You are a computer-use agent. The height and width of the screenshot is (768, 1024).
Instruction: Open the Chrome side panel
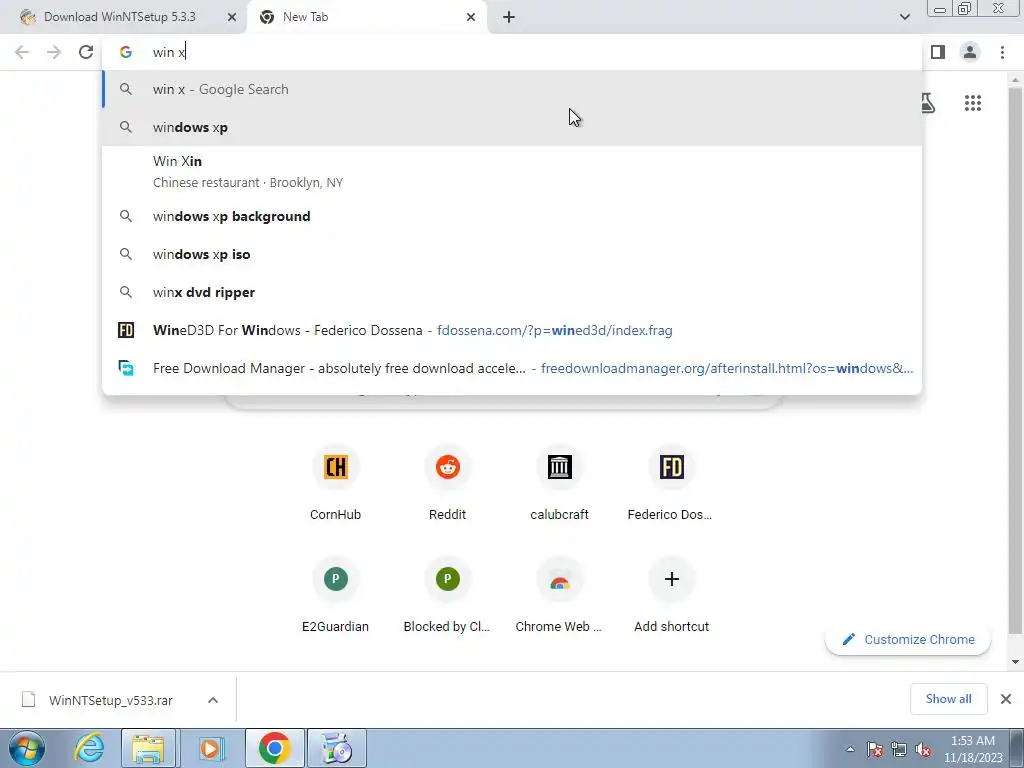pyautogui.click(x=938, y=52)
